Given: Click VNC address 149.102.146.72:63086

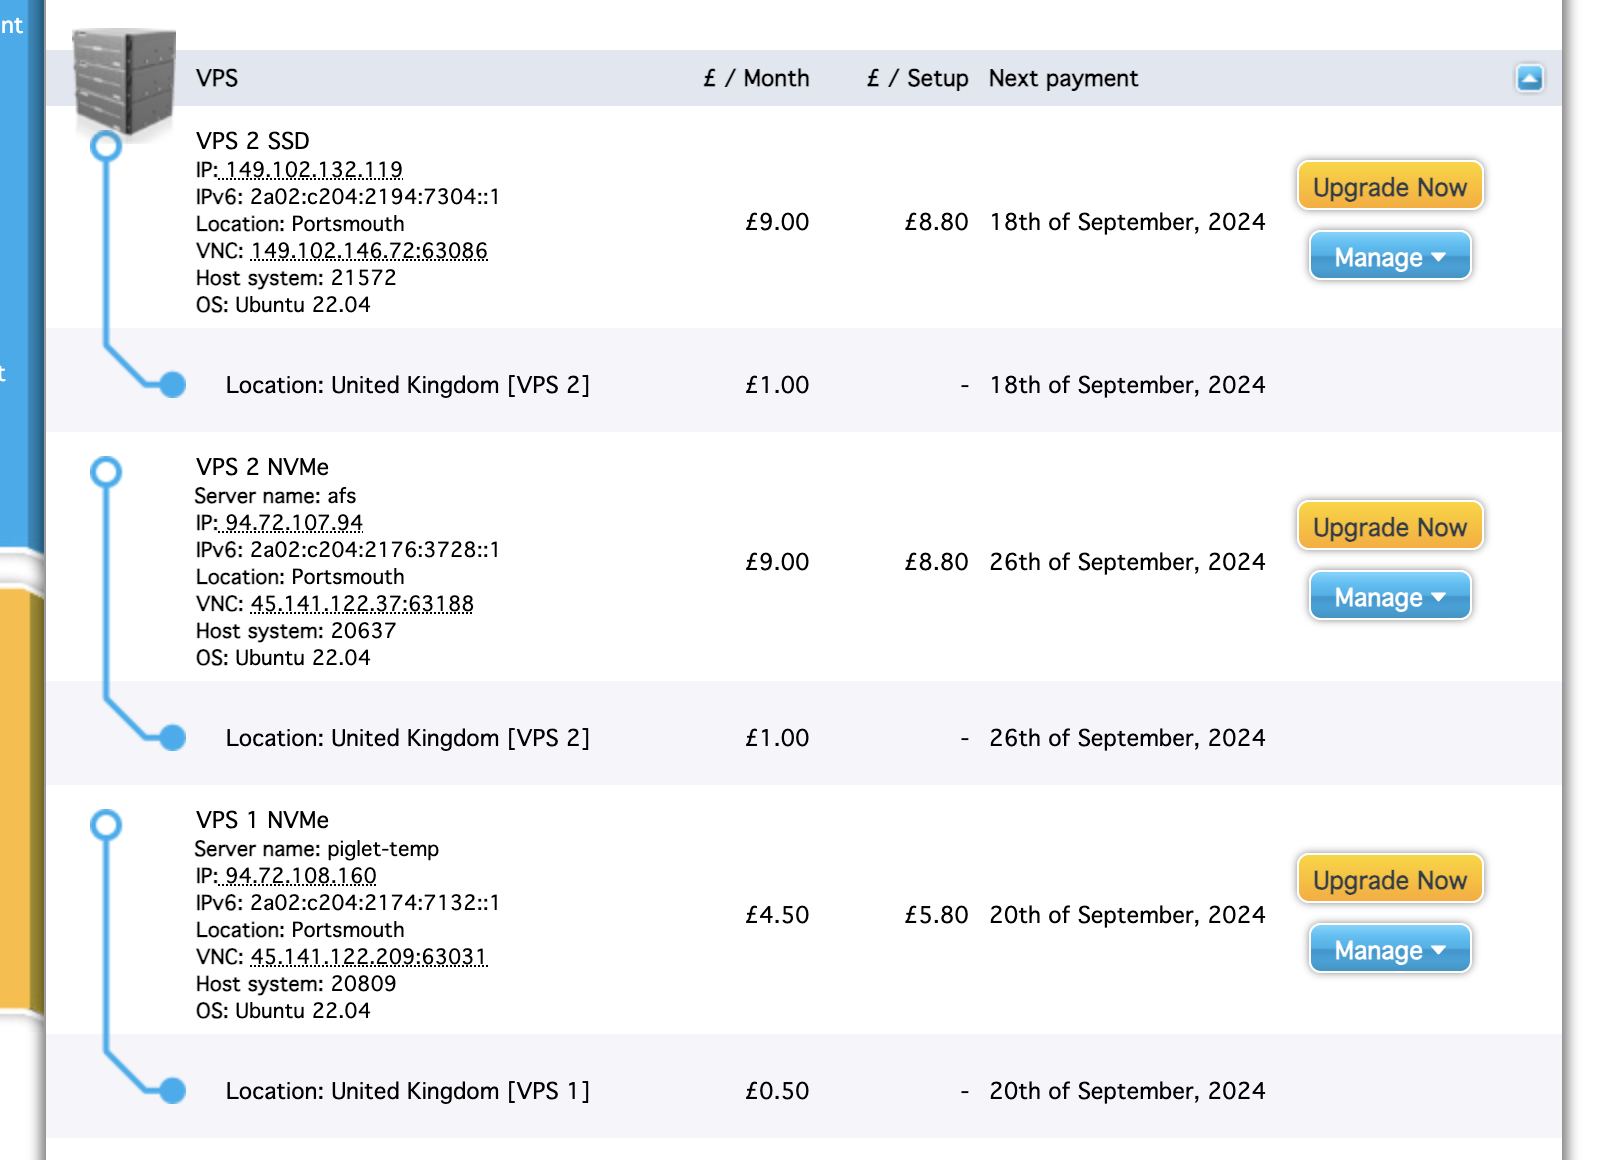Looking at the screenshot, I should 369,251.
